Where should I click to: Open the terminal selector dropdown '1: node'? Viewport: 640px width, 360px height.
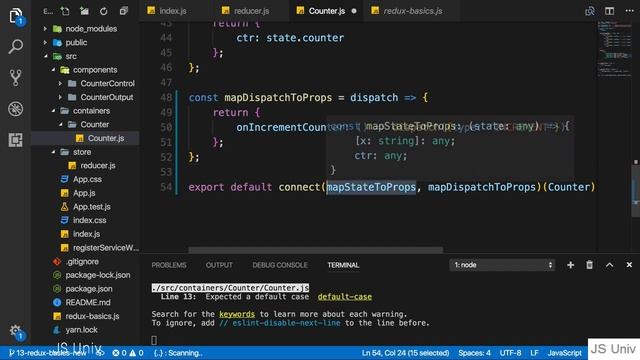pyautogui.click(x=502, y=265)
